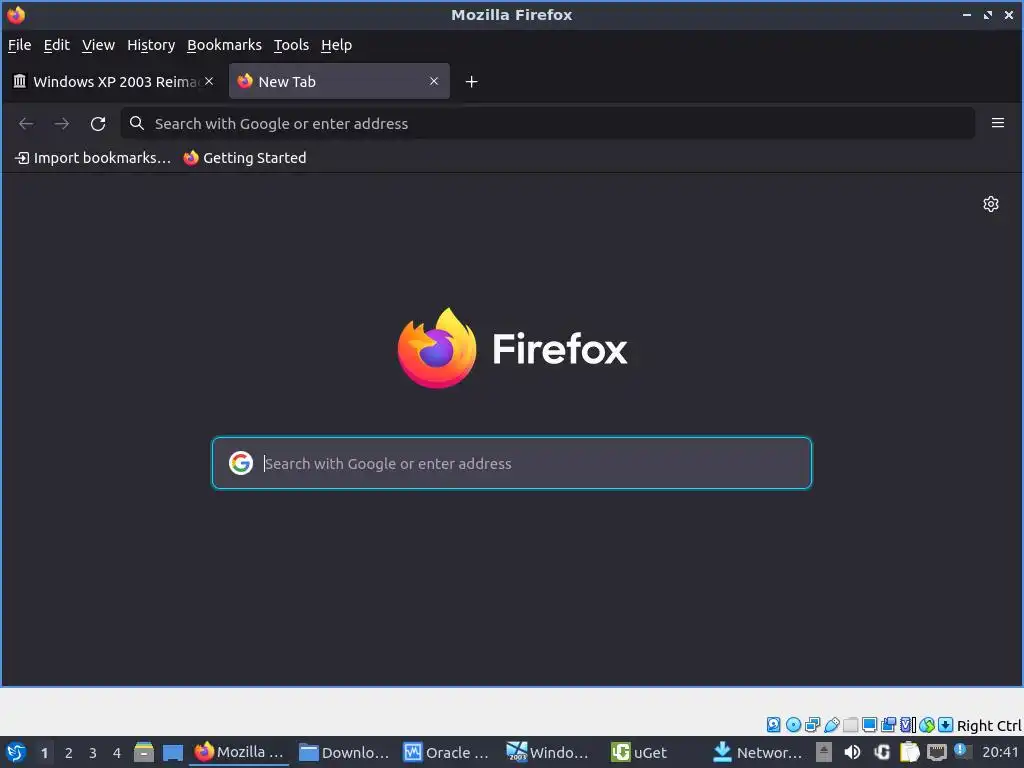Image resolution: width=1024 pixels, height=768 pixels.
Task: Switch to workspace 4
Action: point(117,753)
